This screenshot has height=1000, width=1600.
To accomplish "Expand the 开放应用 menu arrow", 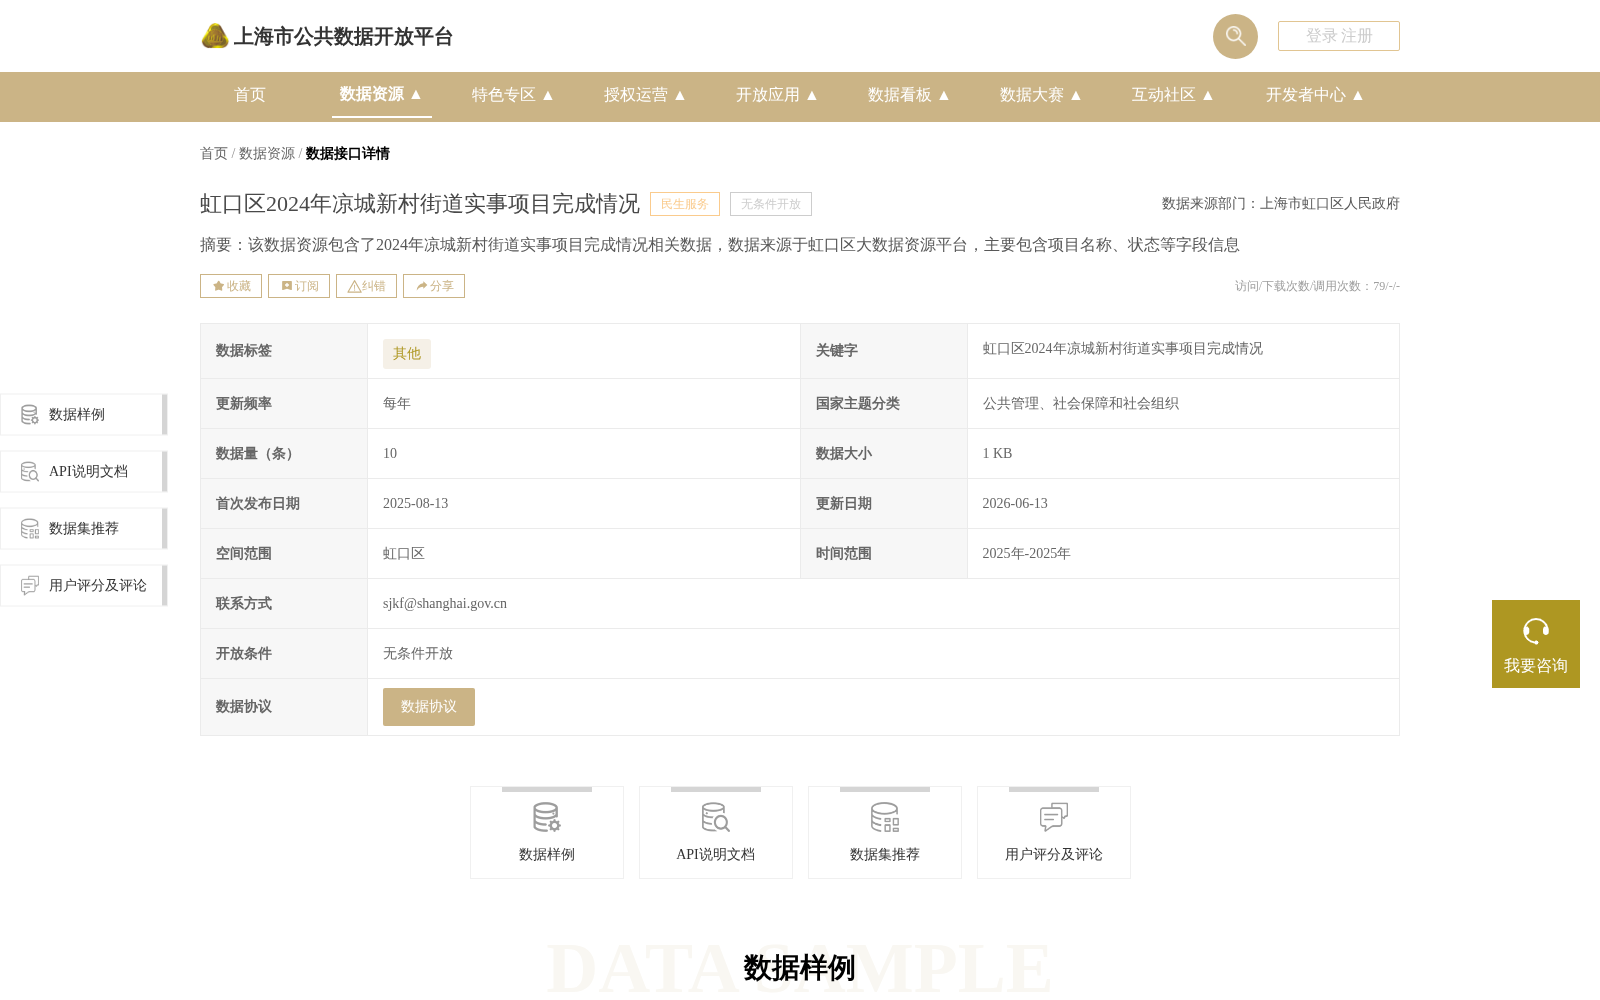I will coord(812,95).
